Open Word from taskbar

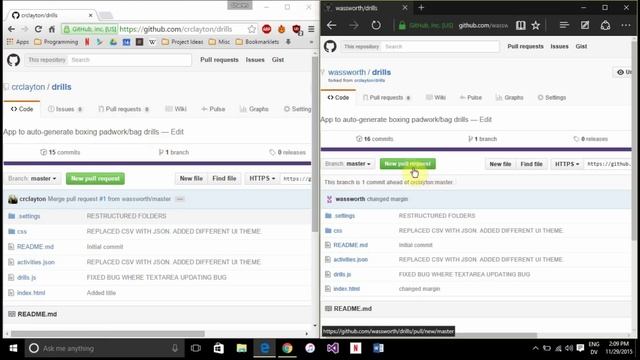[378, 348]
